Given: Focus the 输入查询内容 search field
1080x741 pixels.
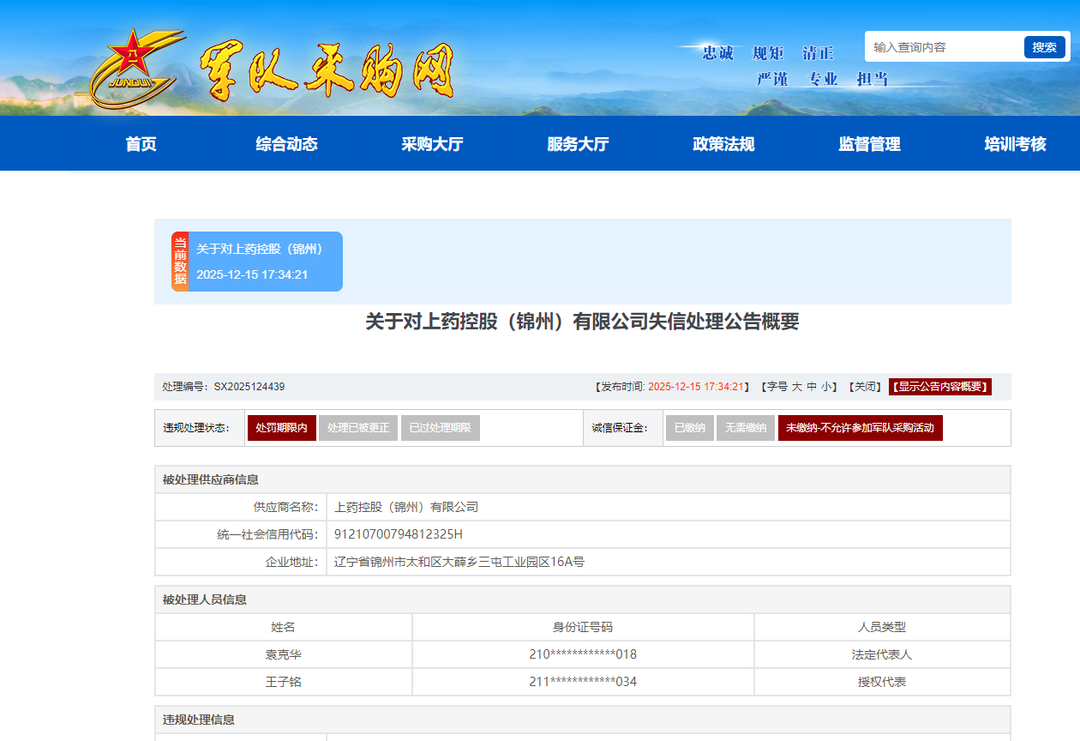Looking at the screenshot, I should (x=943, y=47).
